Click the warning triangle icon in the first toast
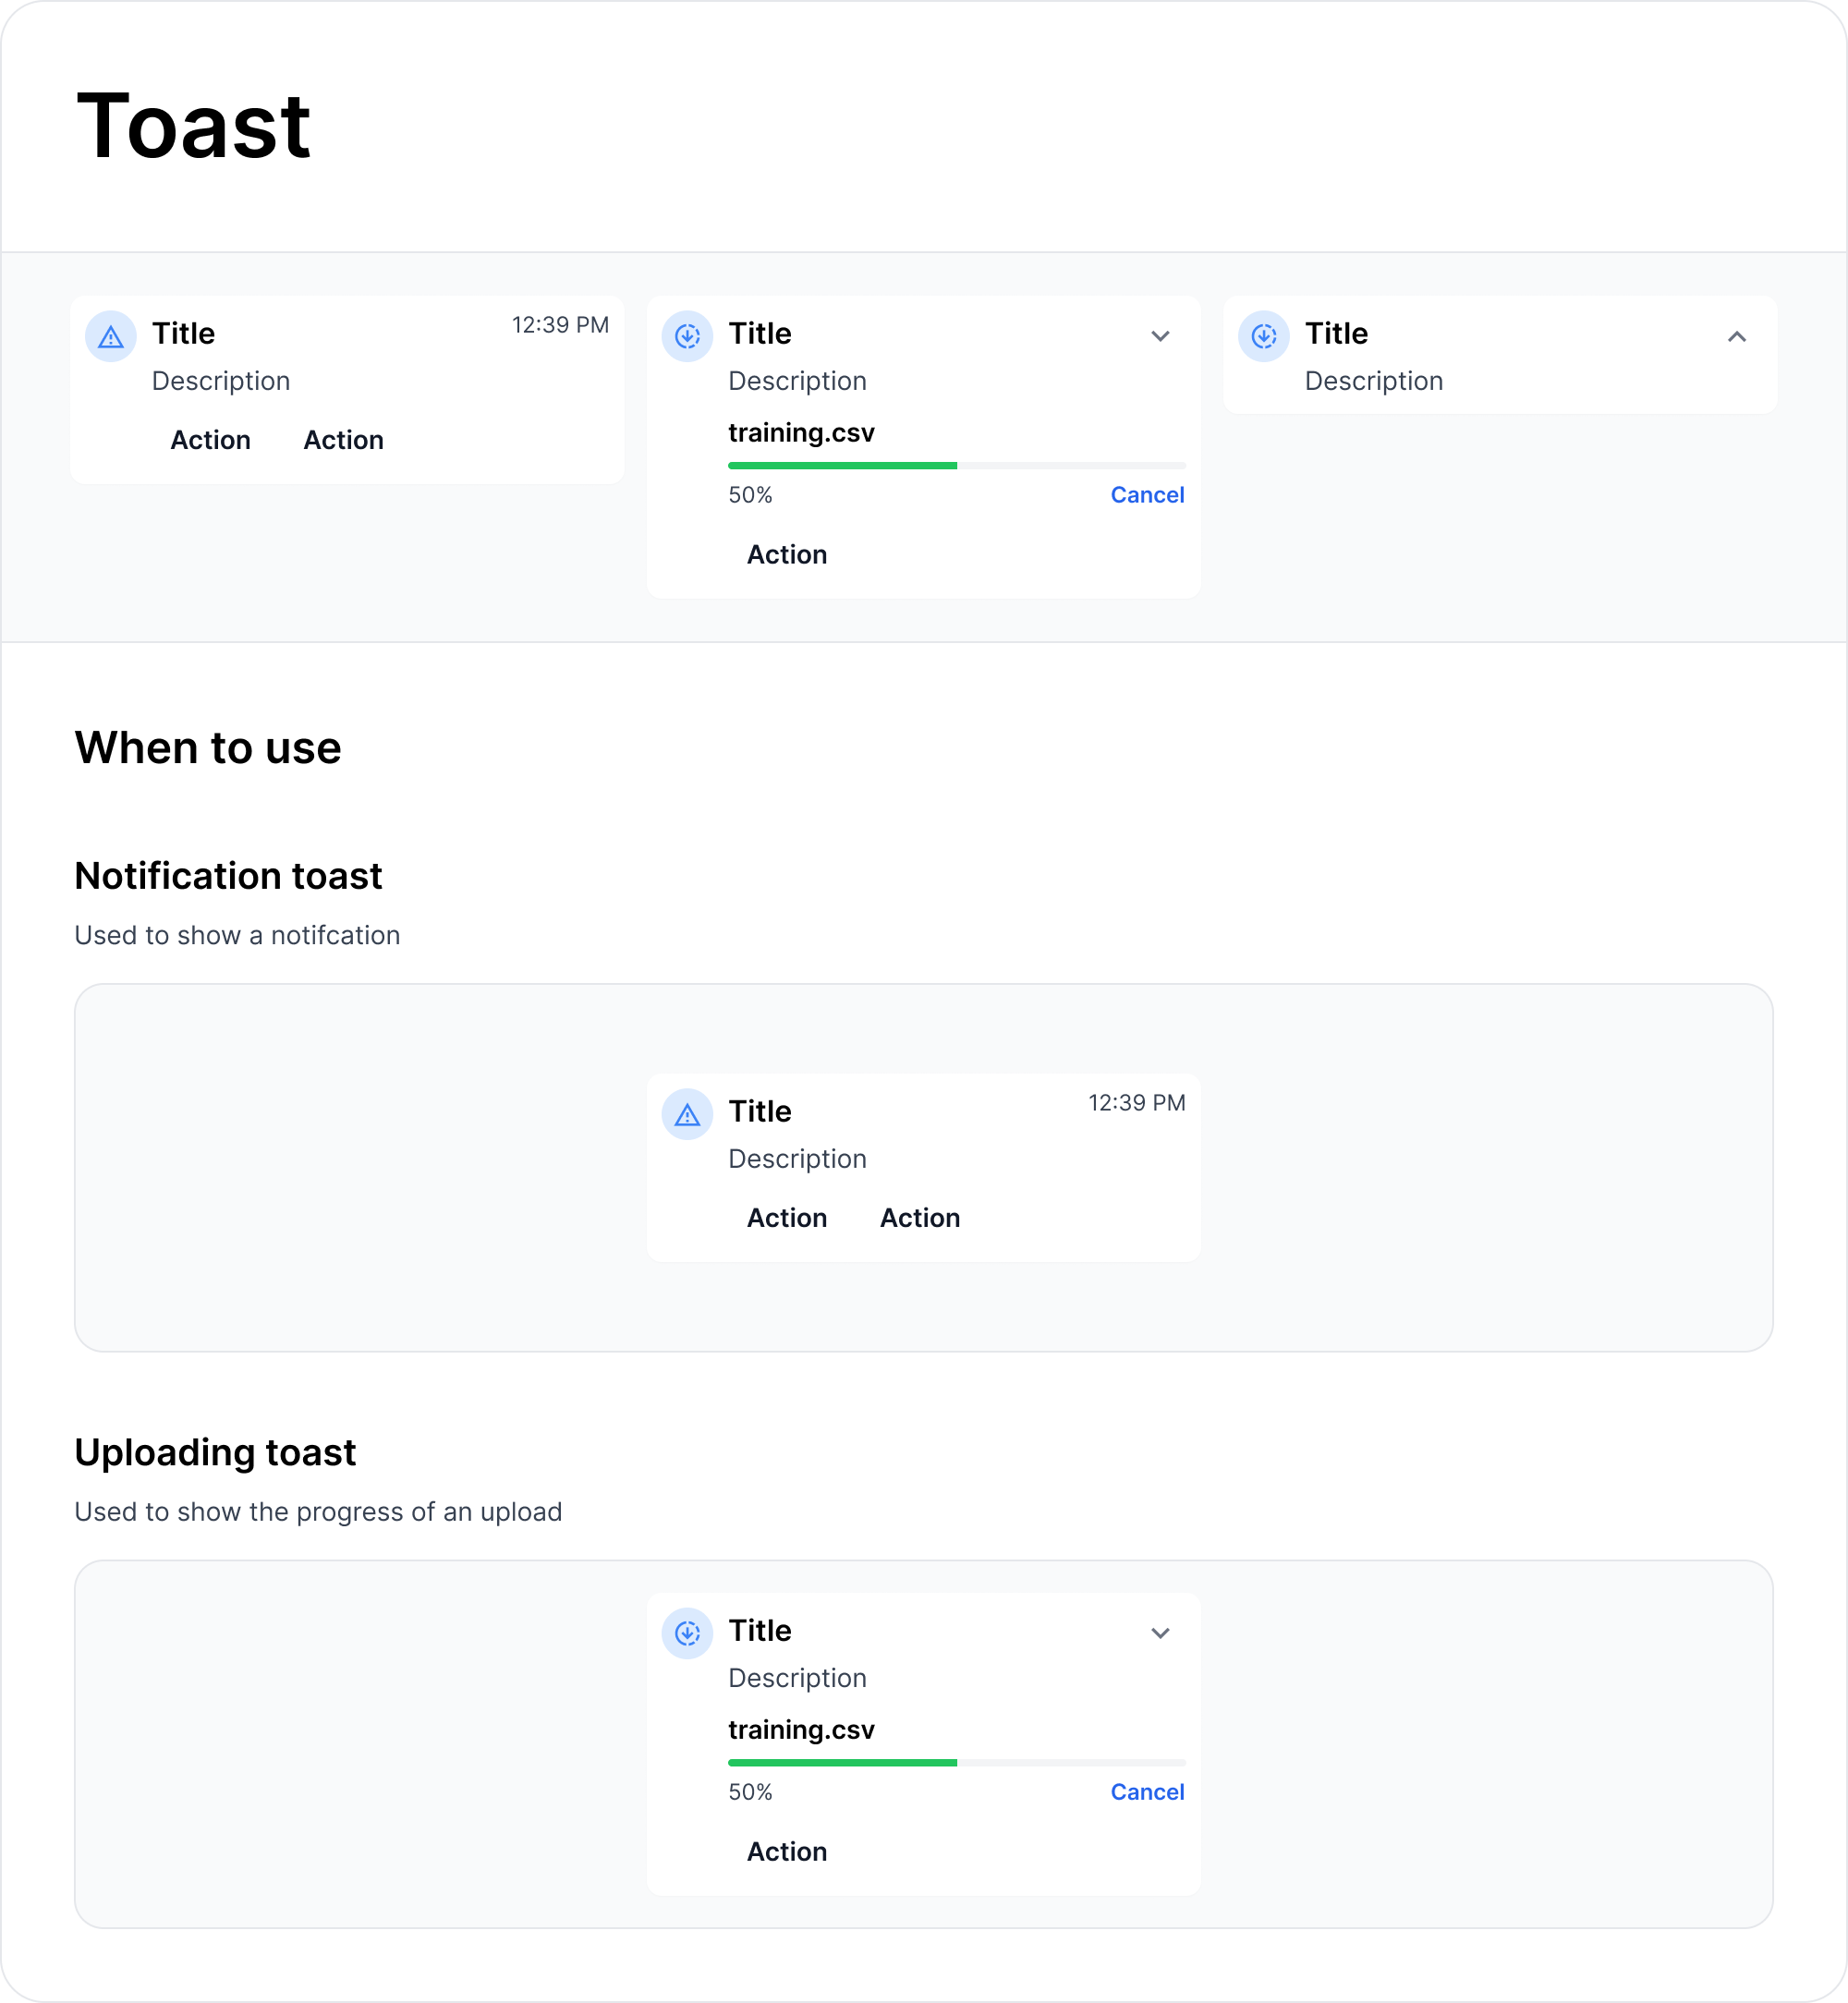The width and height of the screenshot is (1848, 2003). (111, 336)
